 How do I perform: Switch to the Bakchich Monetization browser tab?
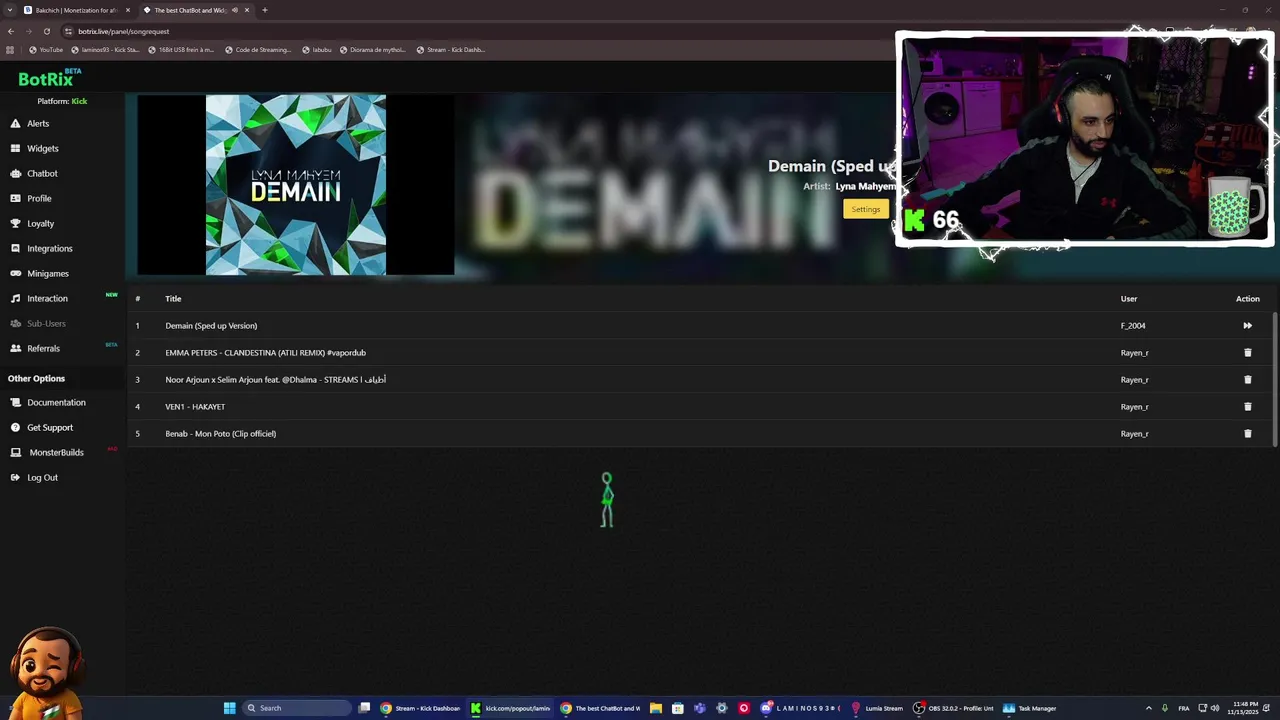76,10
